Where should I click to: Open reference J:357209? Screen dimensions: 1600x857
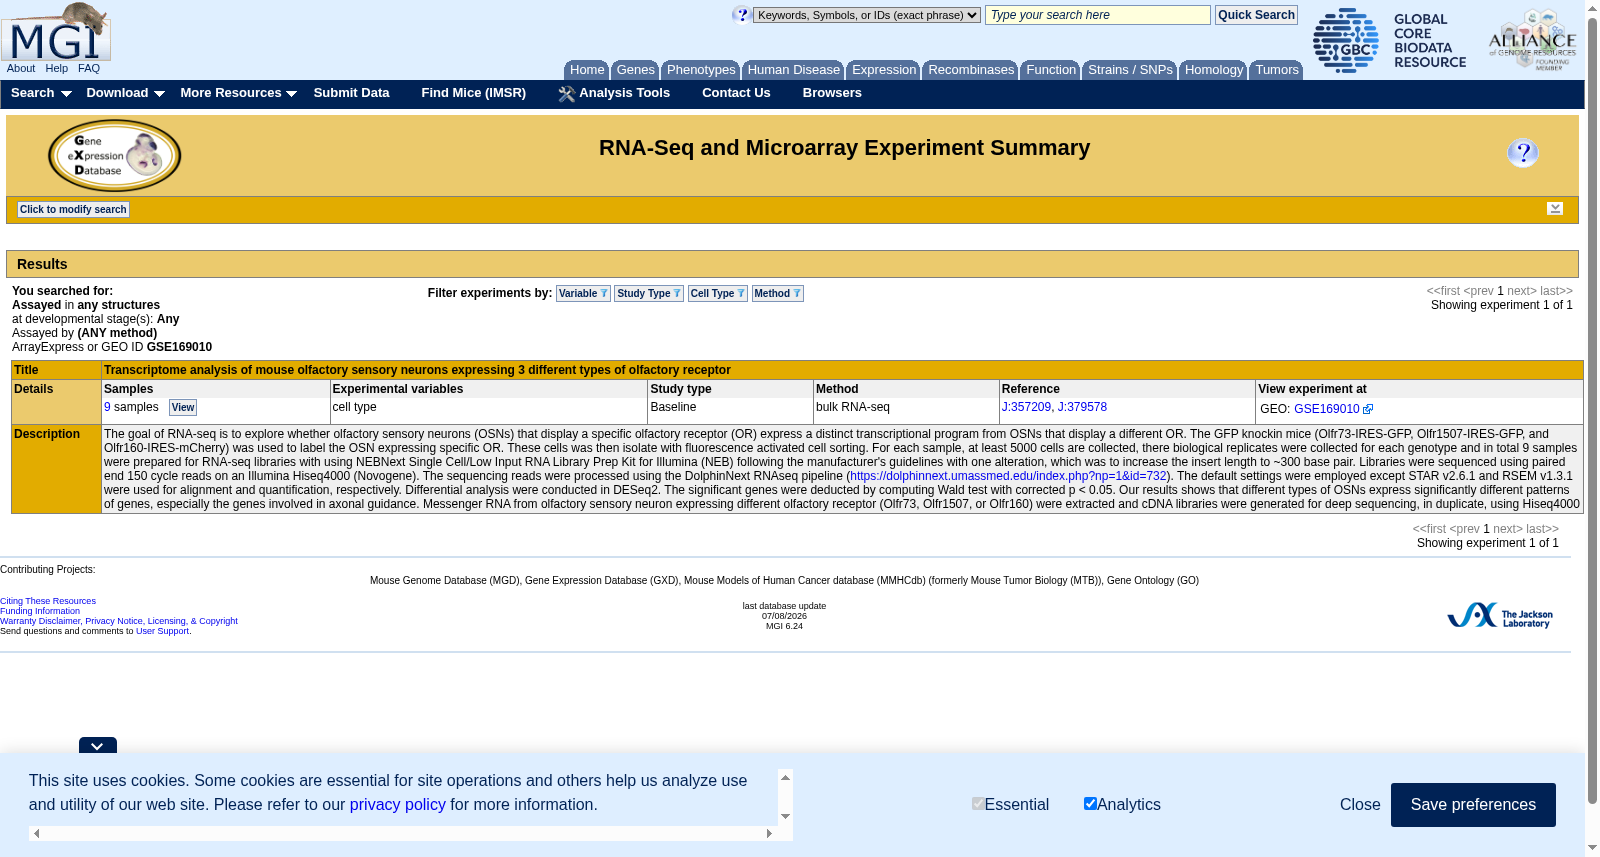point(1026,407)
